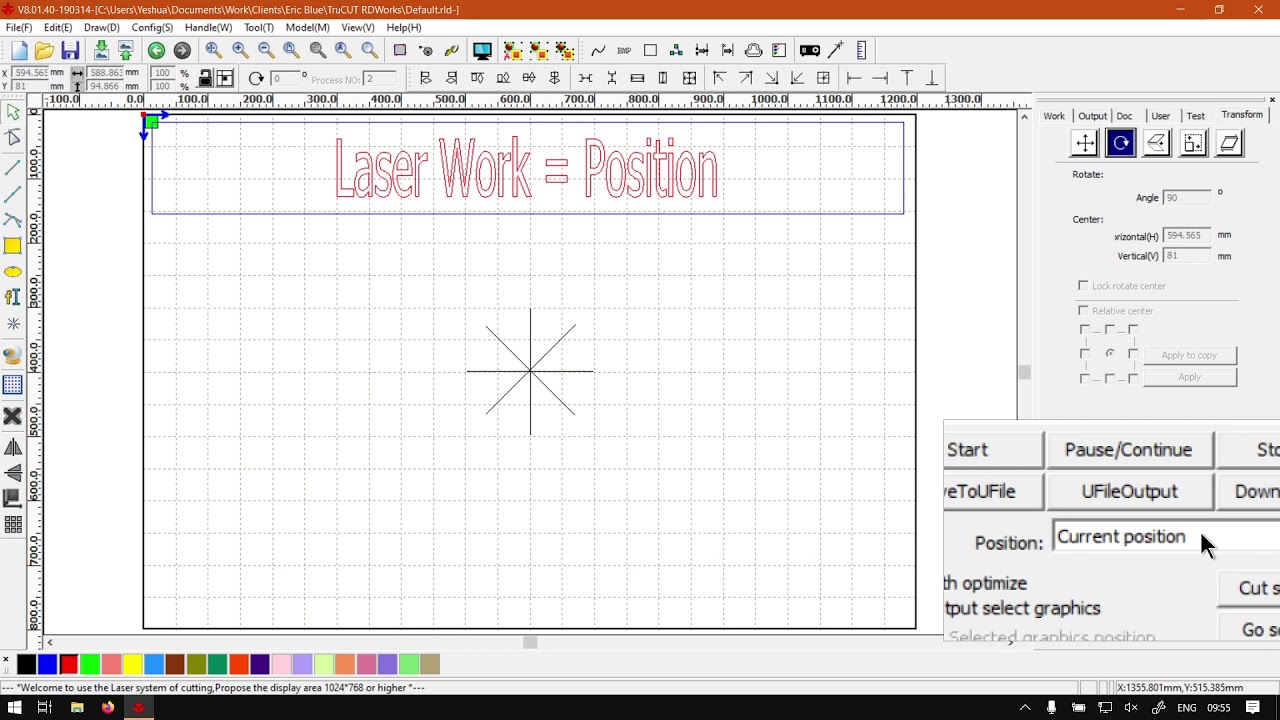Image resolution: width=1280 pixels, height=720 pixels.
Task: Select the Zoom Out magnifier tool
Action: coord(266,51)
